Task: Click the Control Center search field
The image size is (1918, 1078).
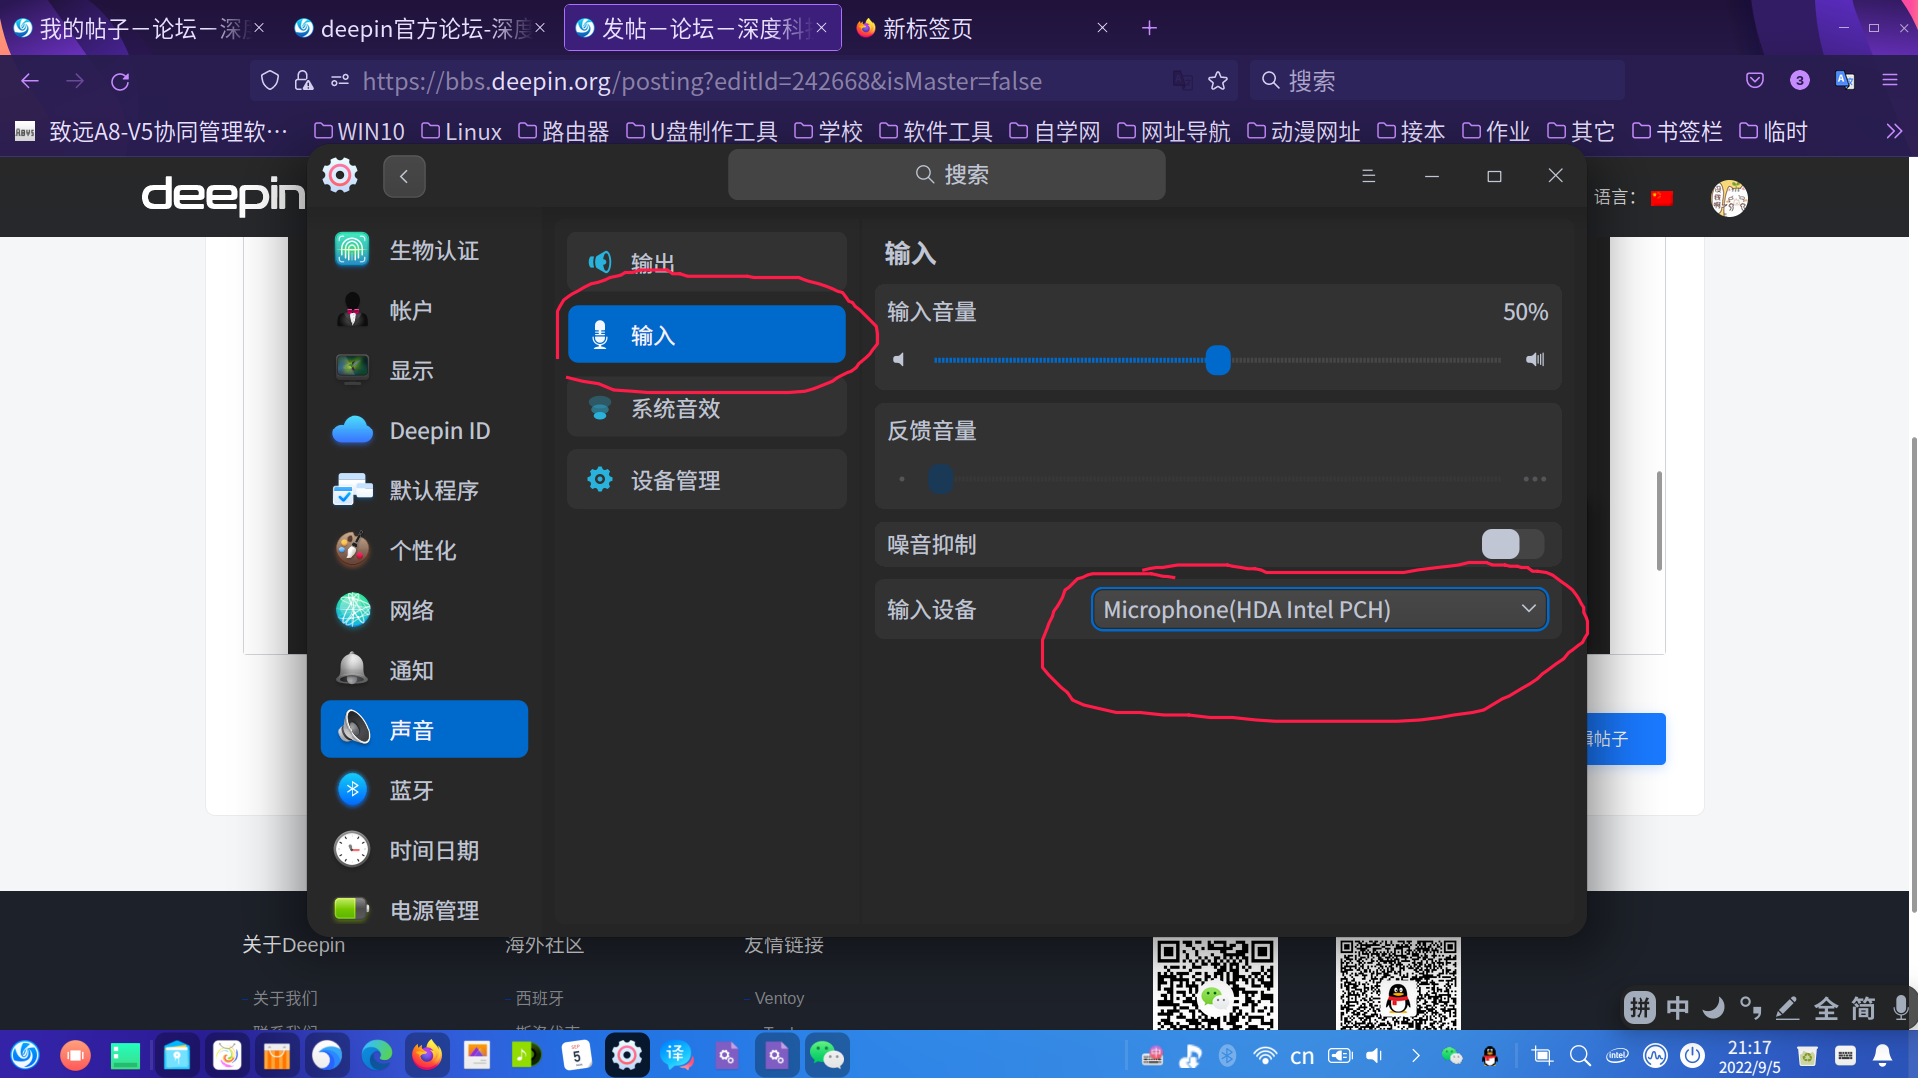Action: point(946,174)
